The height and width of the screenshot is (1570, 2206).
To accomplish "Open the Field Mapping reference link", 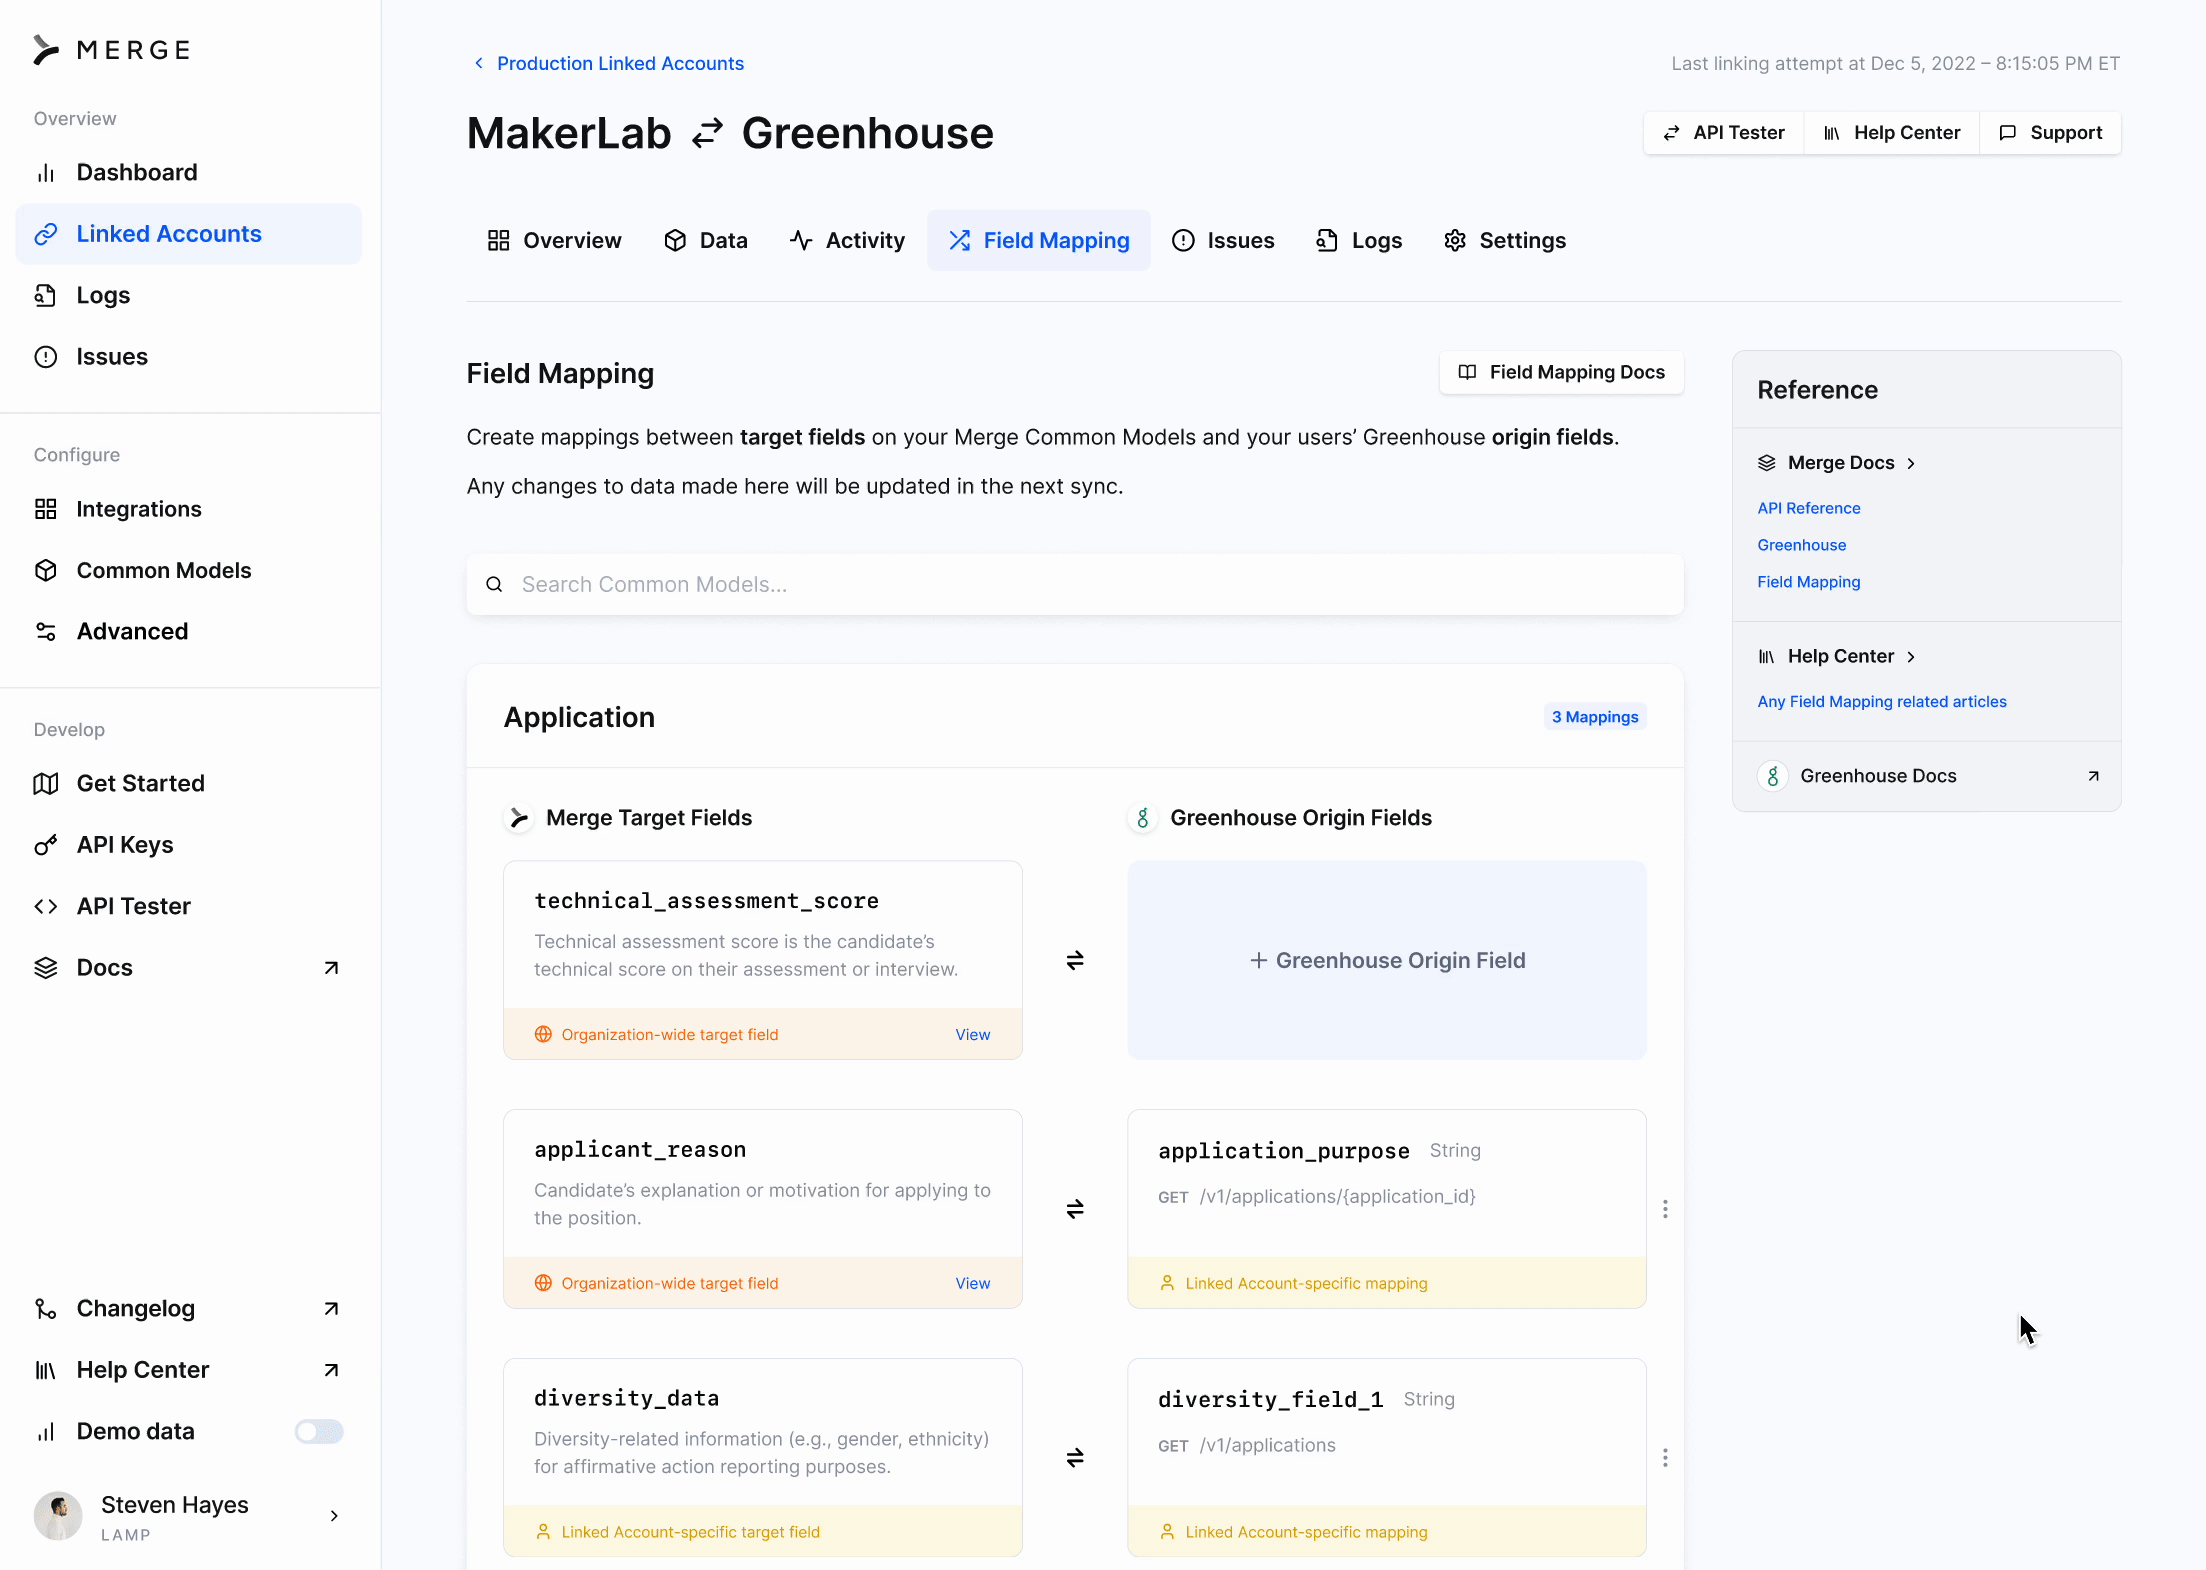I will click(x=1809, y=582).
